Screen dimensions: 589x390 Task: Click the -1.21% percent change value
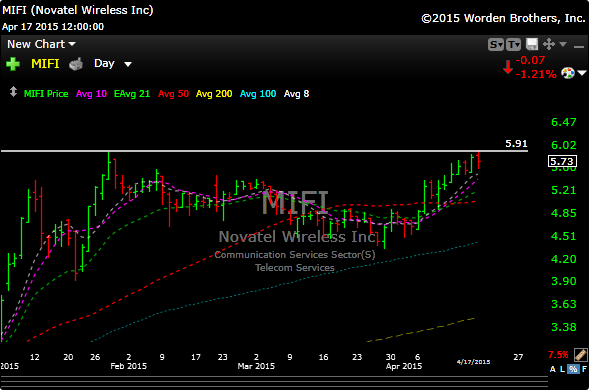coord(536,74)
